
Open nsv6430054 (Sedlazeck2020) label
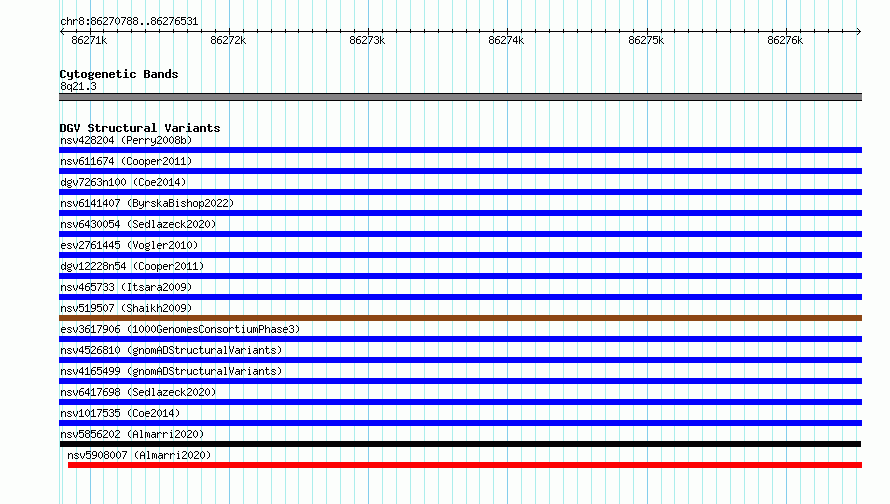[138, 224]
